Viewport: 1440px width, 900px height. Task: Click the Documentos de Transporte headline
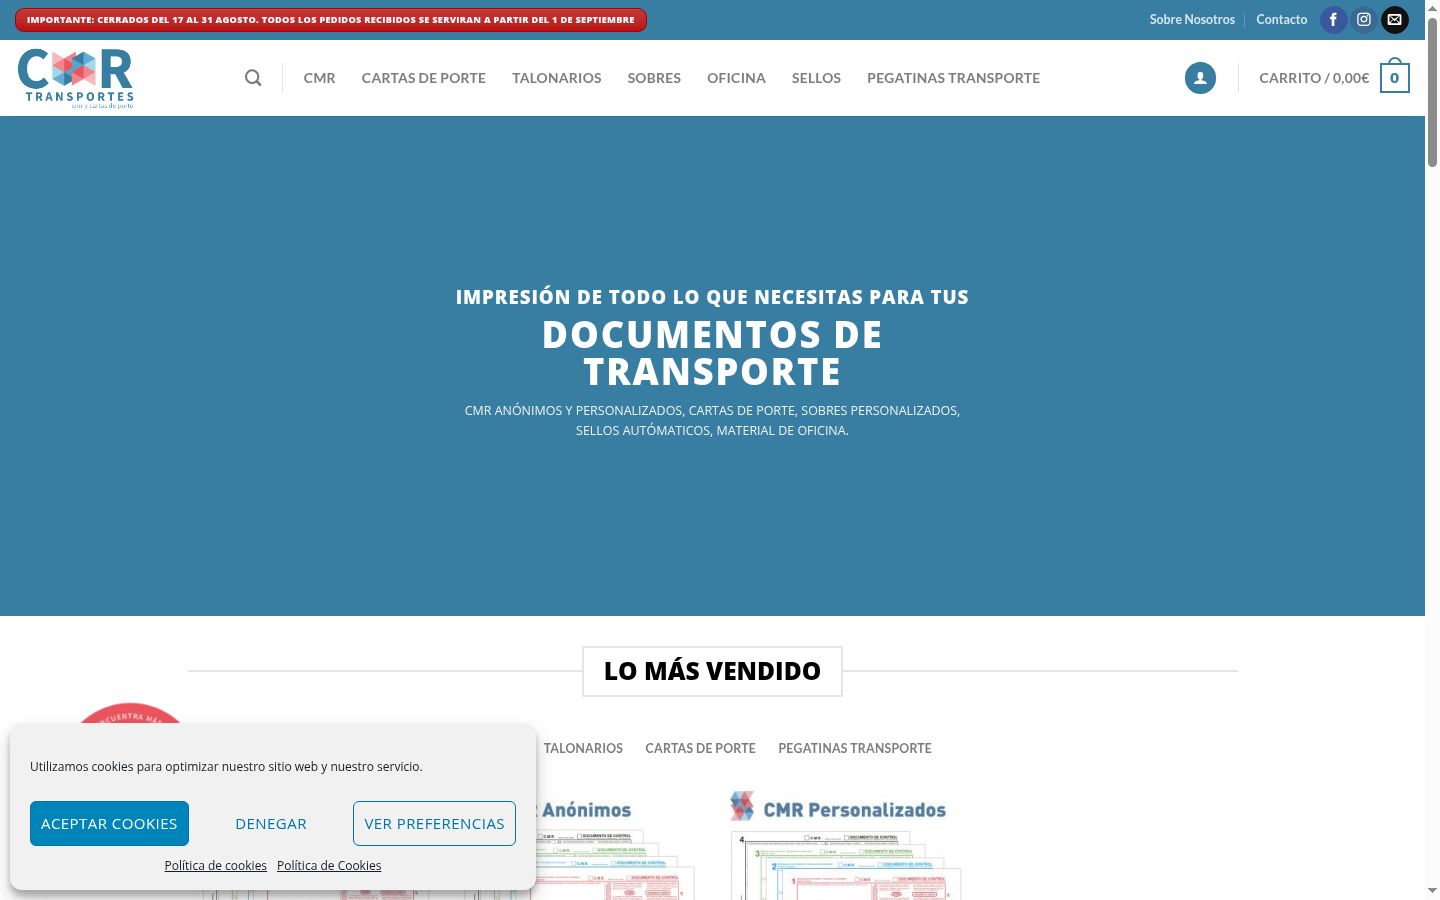tap(712, 353)
